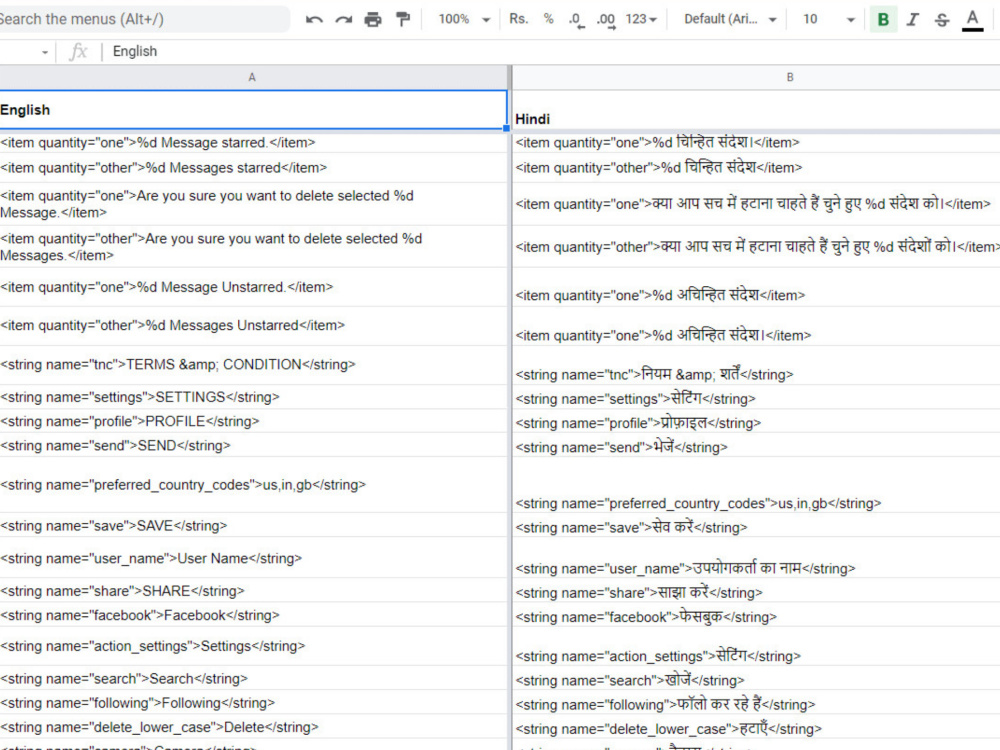Select English cell name="profile" PROFILE
1000x750 pixels.
253,421
